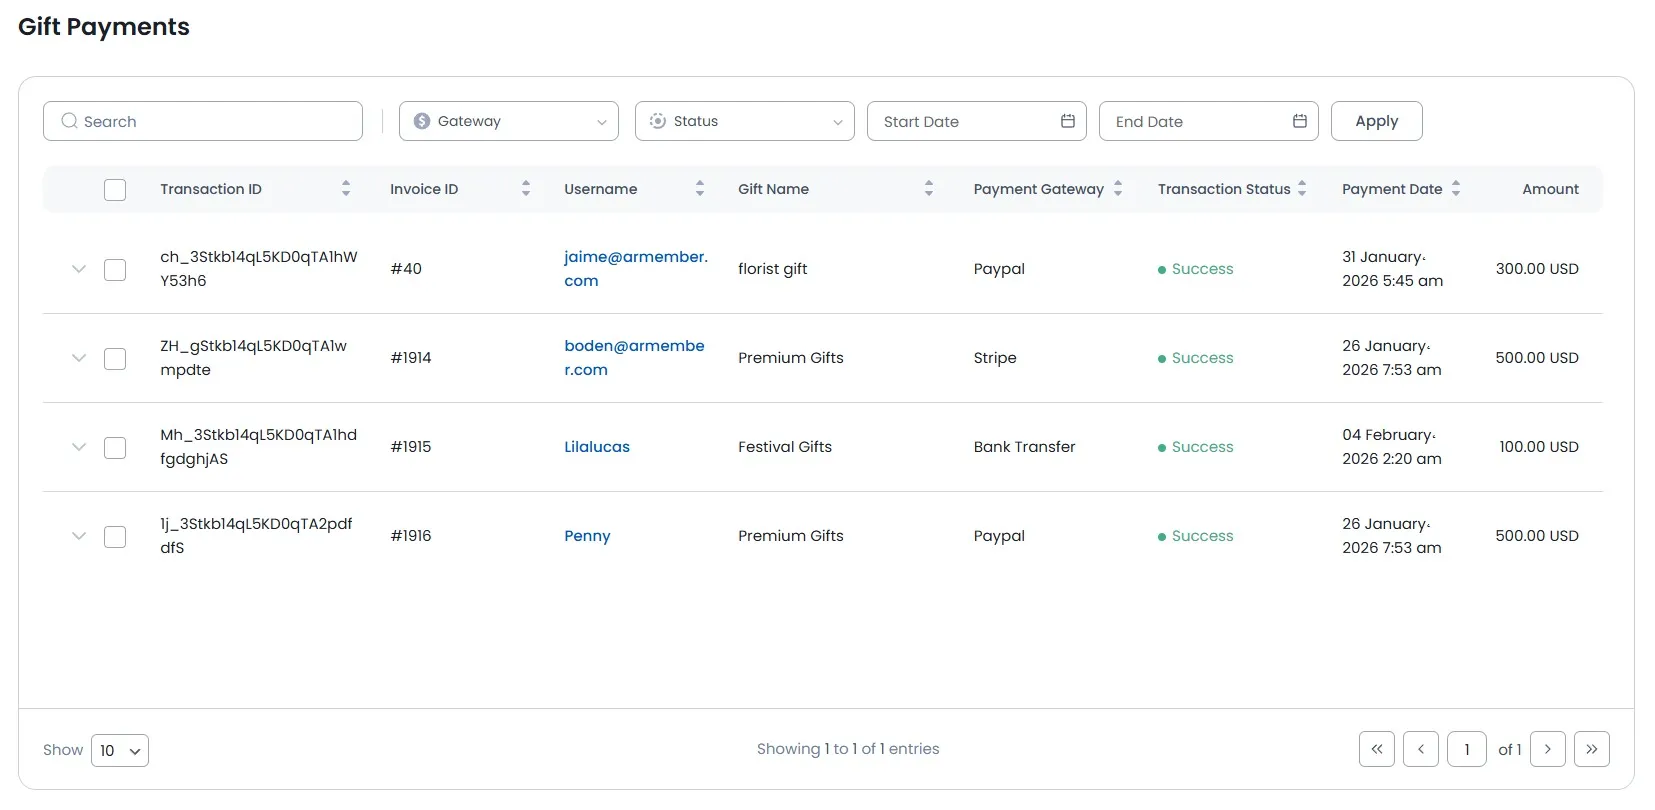Click the Start Date calendar icon
Screen dimensions: 1655x810
1067,121
